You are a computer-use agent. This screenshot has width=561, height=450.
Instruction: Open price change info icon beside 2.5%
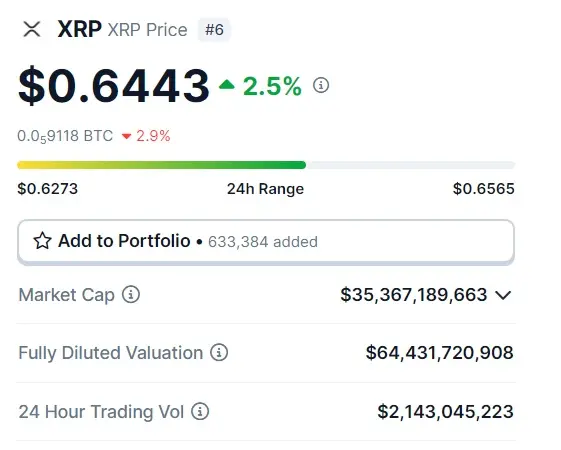click(x=321, y=85)
